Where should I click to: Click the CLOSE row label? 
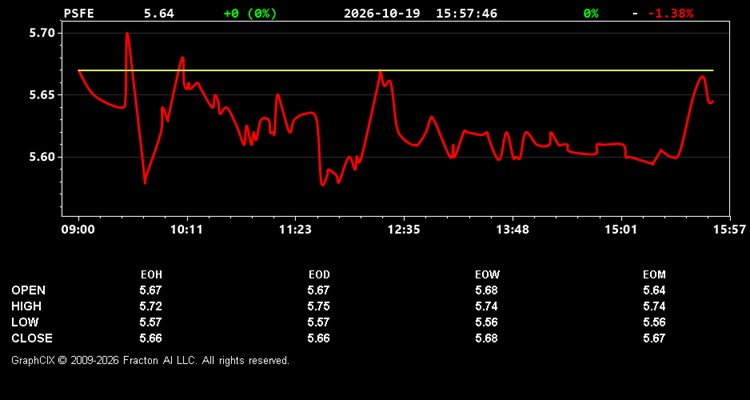32,338
